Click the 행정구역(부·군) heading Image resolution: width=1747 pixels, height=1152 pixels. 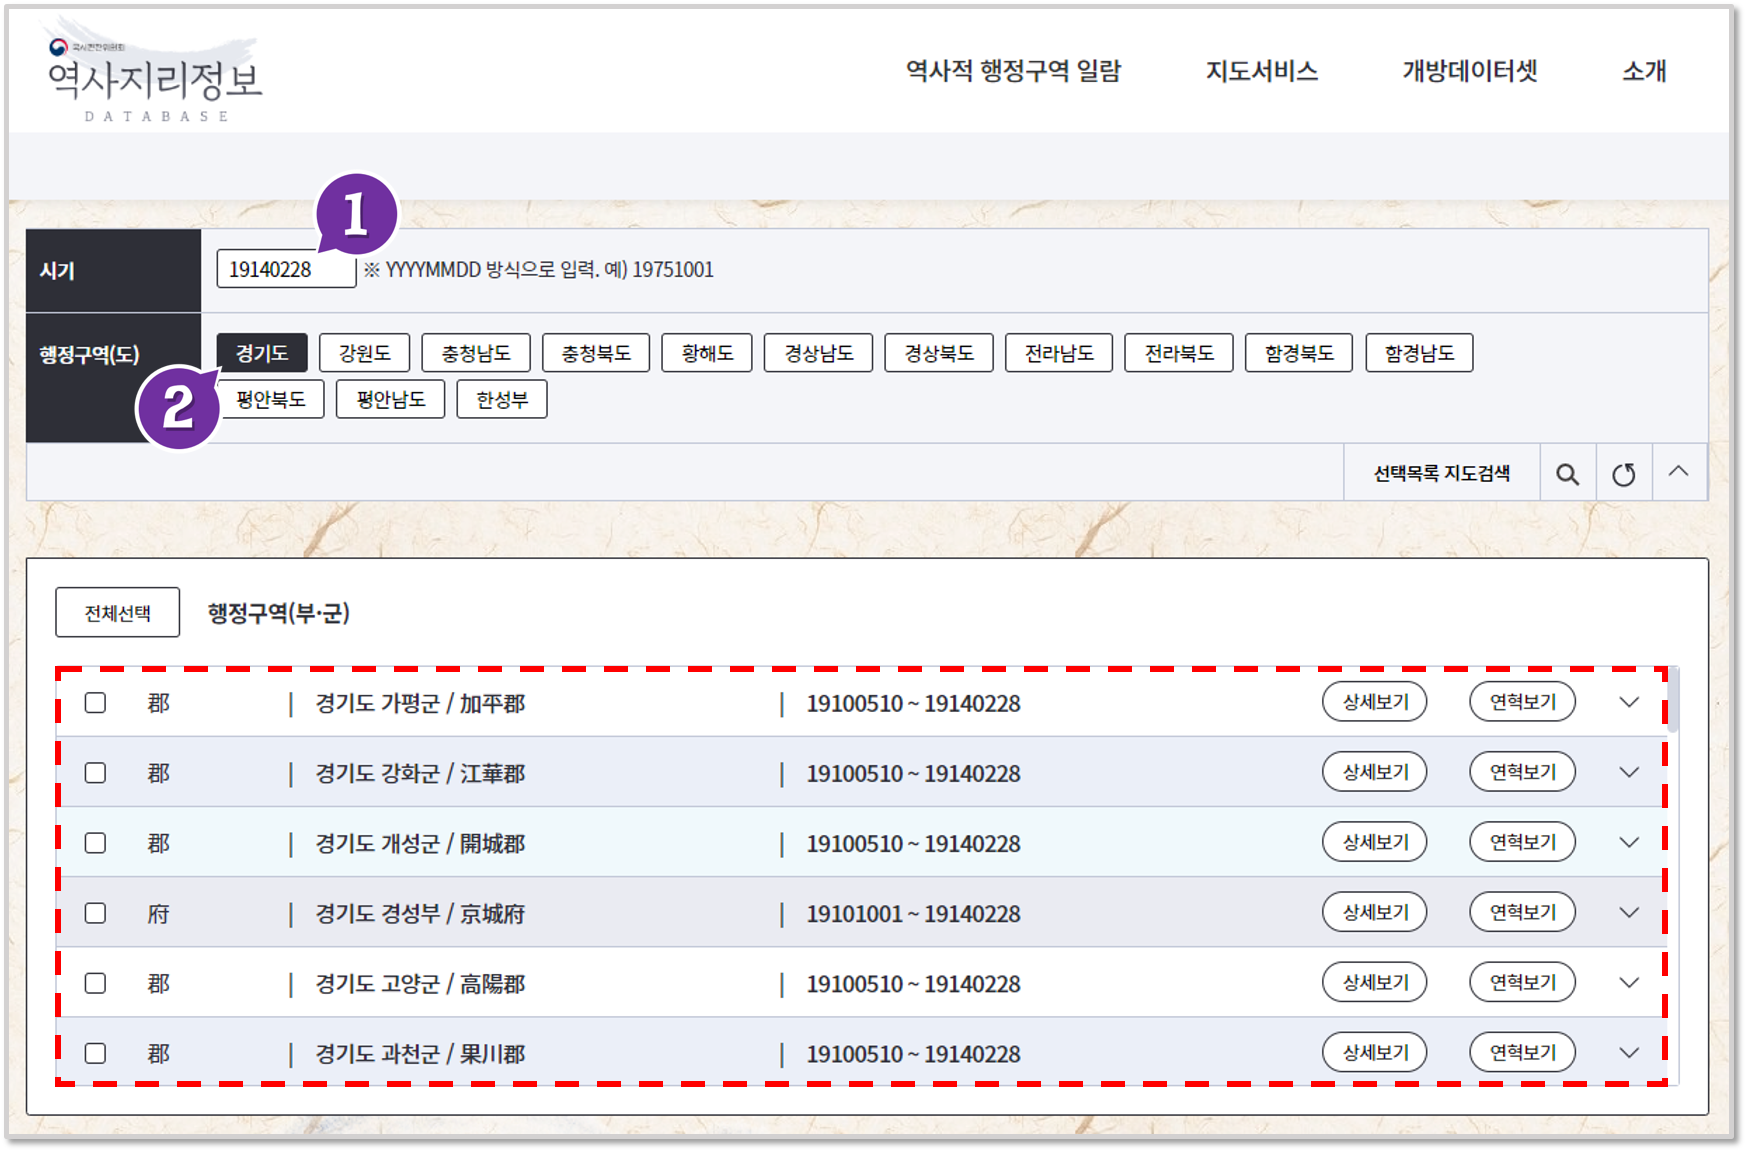click(x=278, y=613)
